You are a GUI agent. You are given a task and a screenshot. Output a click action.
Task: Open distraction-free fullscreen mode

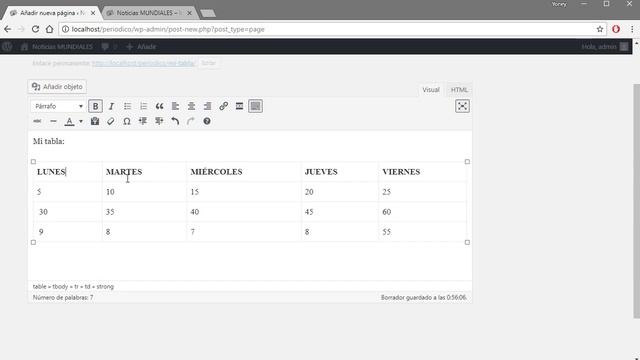(462, 106)
